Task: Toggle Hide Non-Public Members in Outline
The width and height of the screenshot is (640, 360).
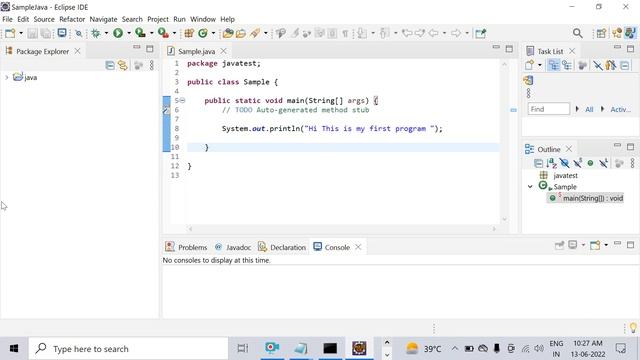Action: coord(590,163)
